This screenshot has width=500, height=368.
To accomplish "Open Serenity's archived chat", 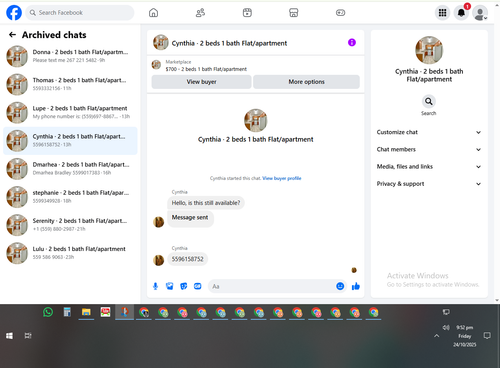I will click(70, 225).
